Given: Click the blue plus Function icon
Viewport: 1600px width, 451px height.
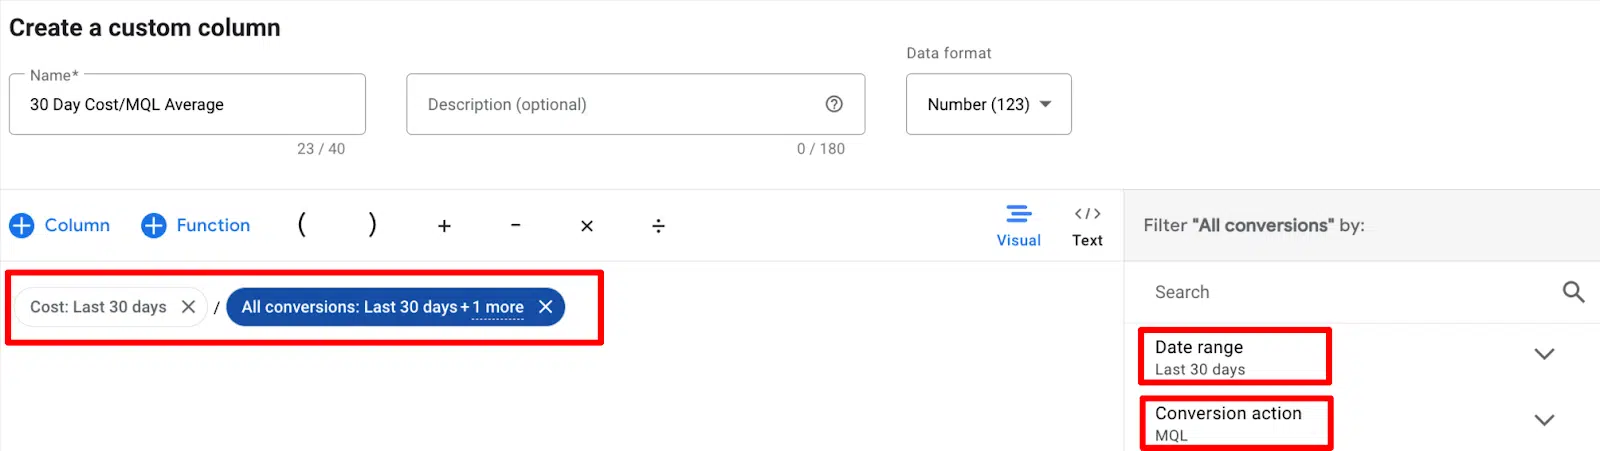Looking at the screenshot, I should coord(153,226).
